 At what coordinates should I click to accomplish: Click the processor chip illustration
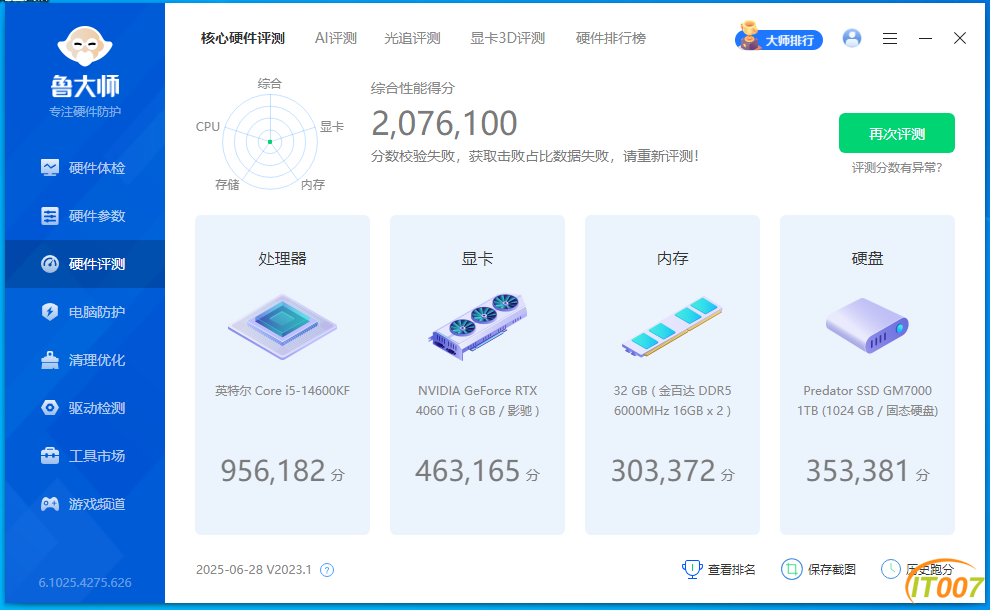pos(282,326)
